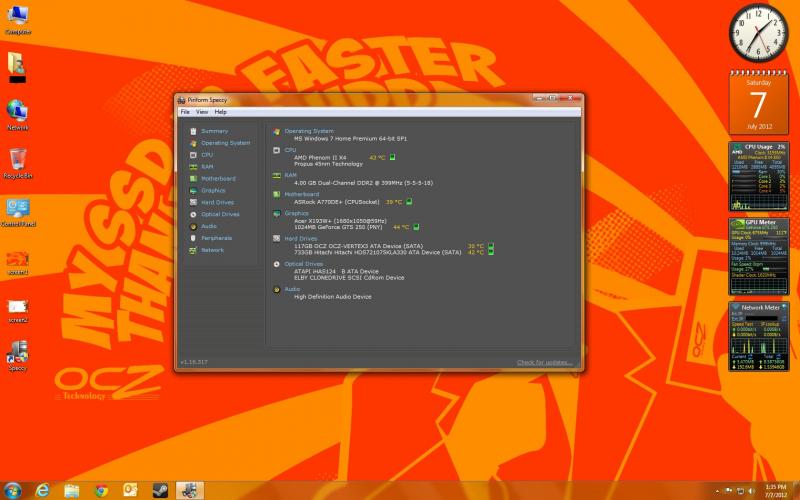Show hidden system tray icons
Screen dimensions: 800x500
pyautogui.click(x=717, y=491)
